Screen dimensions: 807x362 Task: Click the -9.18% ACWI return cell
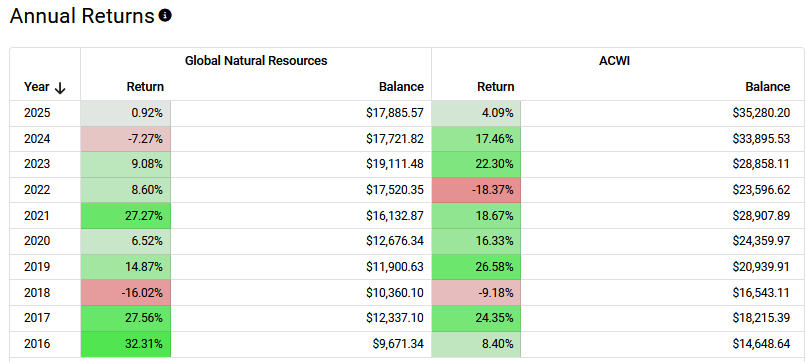click(476, 292)
